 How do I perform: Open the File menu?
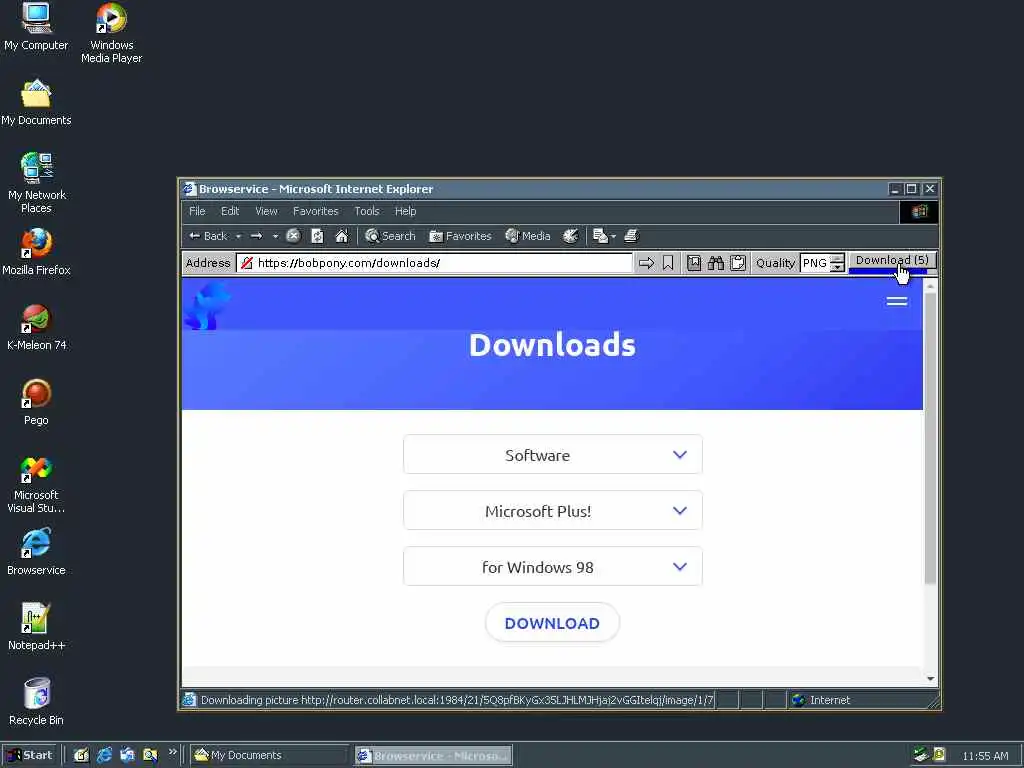pyautogui.click(x=197, y=212)
